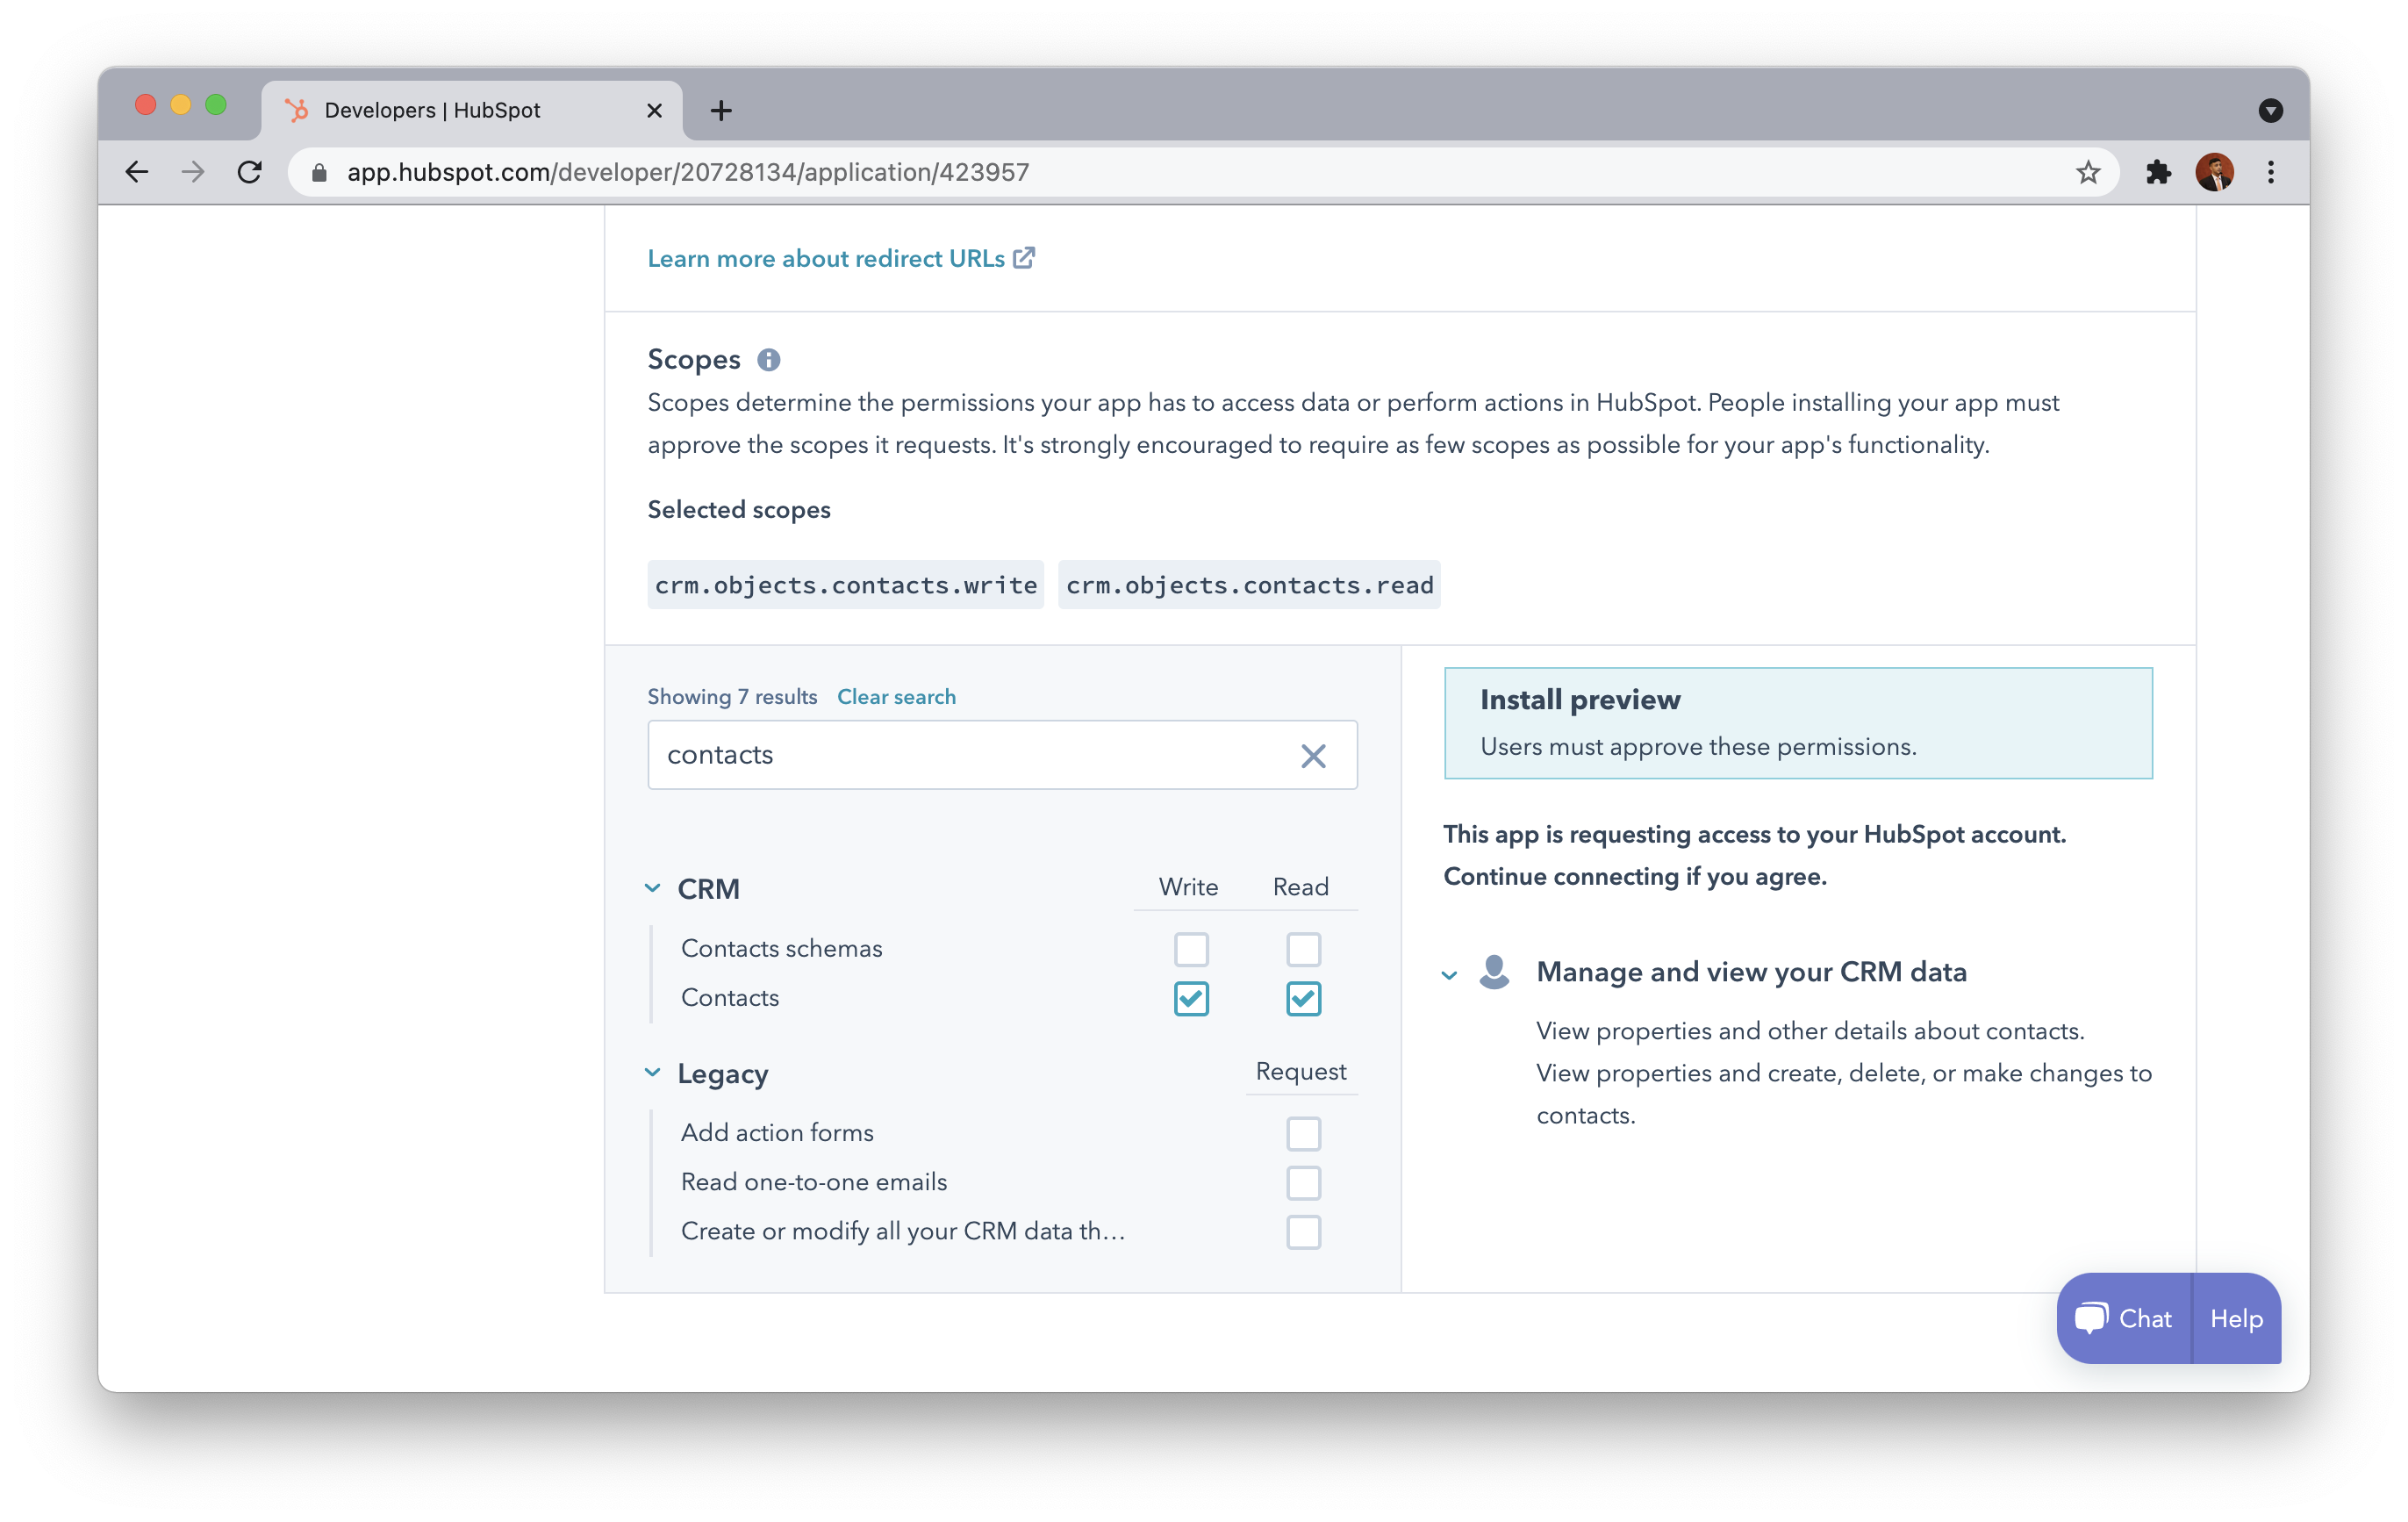Click the Scopes info icon
Image resolution: width=2408 pixels, height=1522 pixels.
coord(768,360)
